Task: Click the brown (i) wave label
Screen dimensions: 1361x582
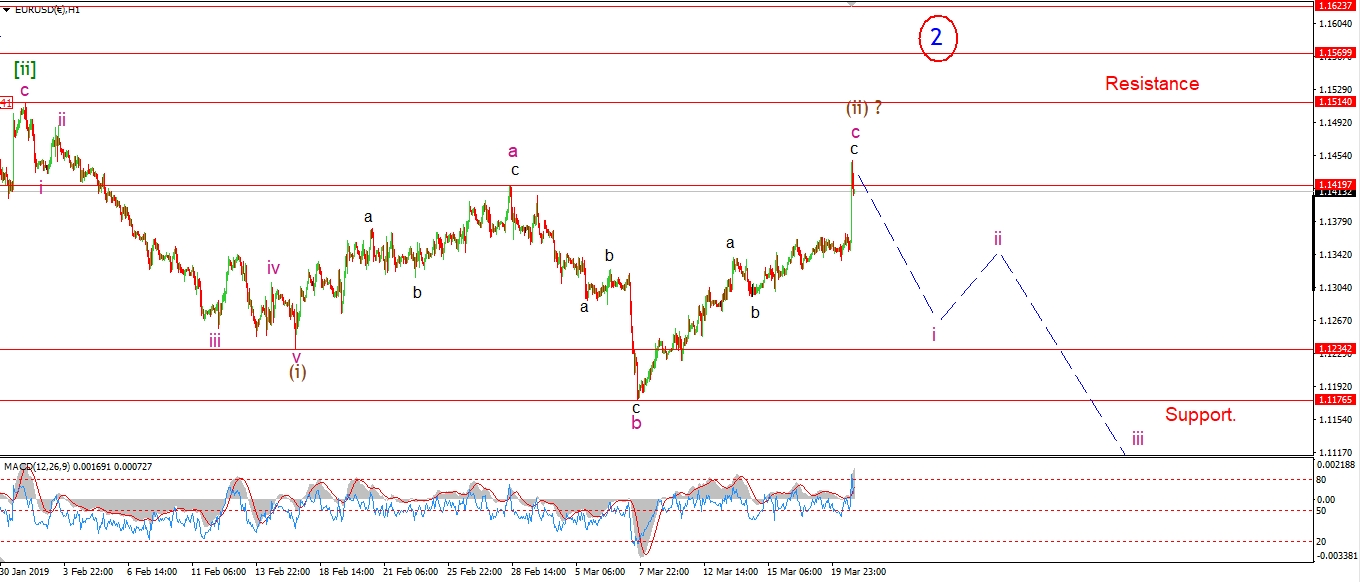Action: [x=298, y=372]
